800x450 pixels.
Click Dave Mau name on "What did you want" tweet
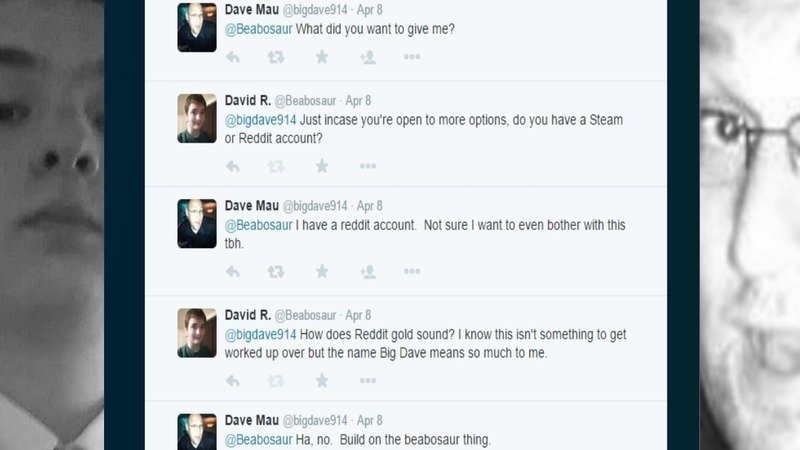point(251,9)
